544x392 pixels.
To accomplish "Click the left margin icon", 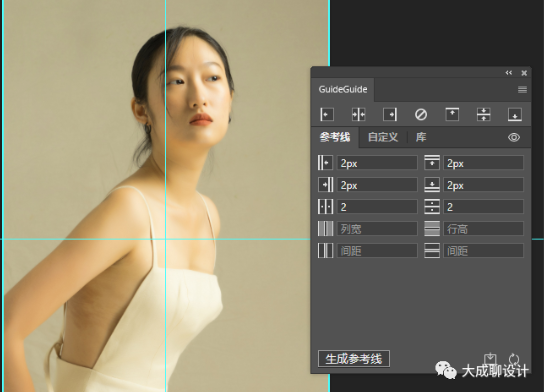I will tap(325, 163).
